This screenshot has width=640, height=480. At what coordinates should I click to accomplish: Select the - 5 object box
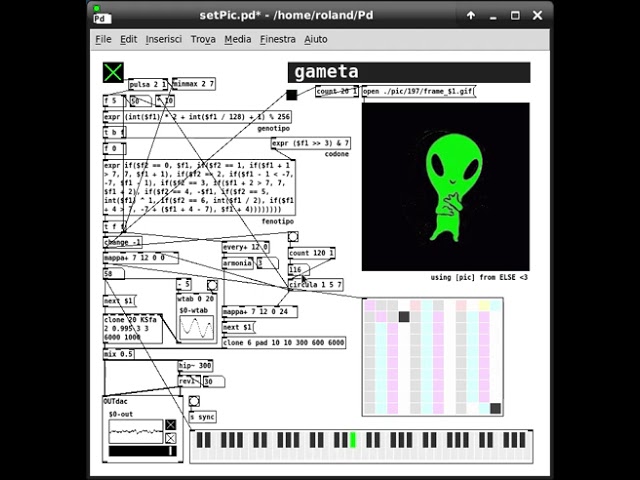tap(184, 284)
